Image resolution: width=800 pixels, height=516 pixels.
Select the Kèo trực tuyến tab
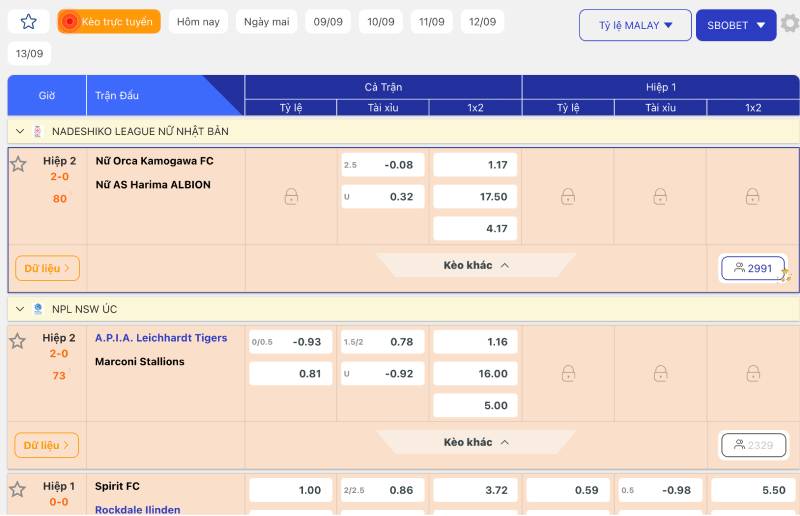pos(109,22)
